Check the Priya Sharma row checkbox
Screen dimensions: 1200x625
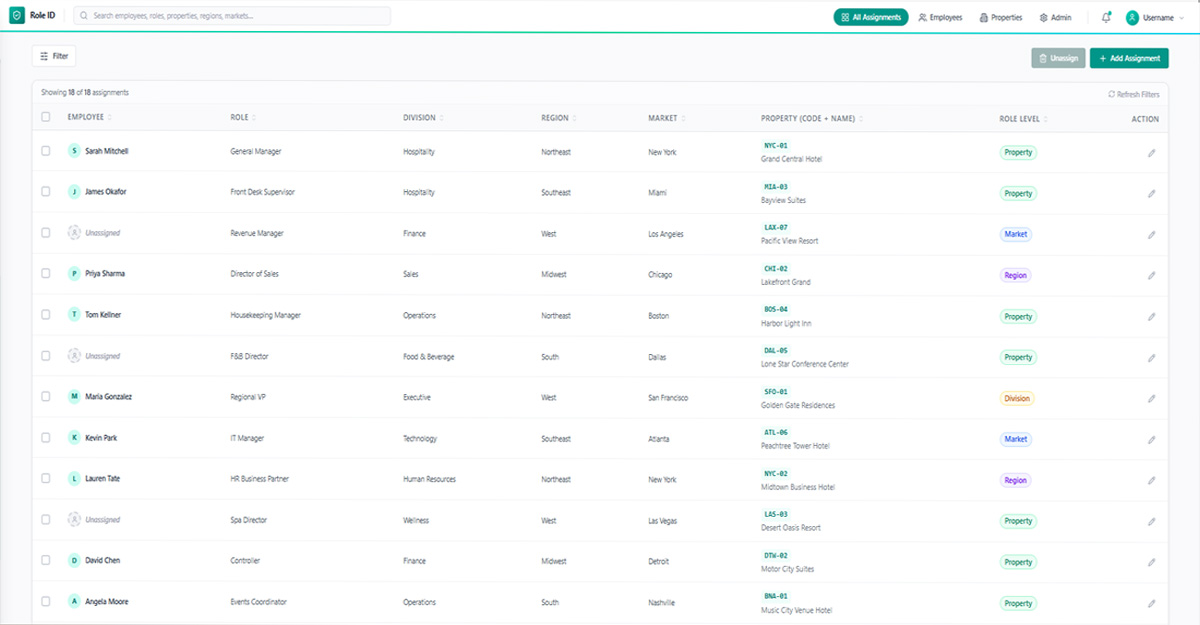coord(46,274)
